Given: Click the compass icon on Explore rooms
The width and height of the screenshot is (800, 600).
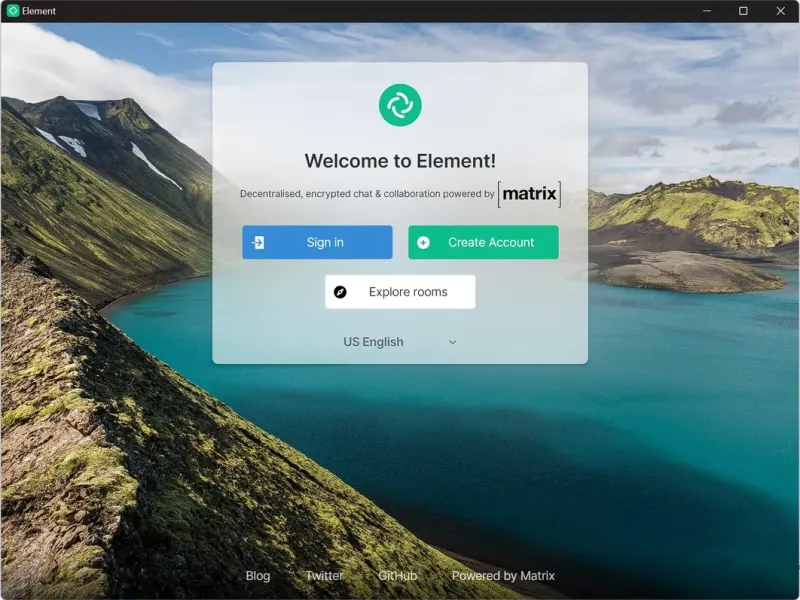Looking at the screenshot, I should pyautogui.click(x=340, y=292).
